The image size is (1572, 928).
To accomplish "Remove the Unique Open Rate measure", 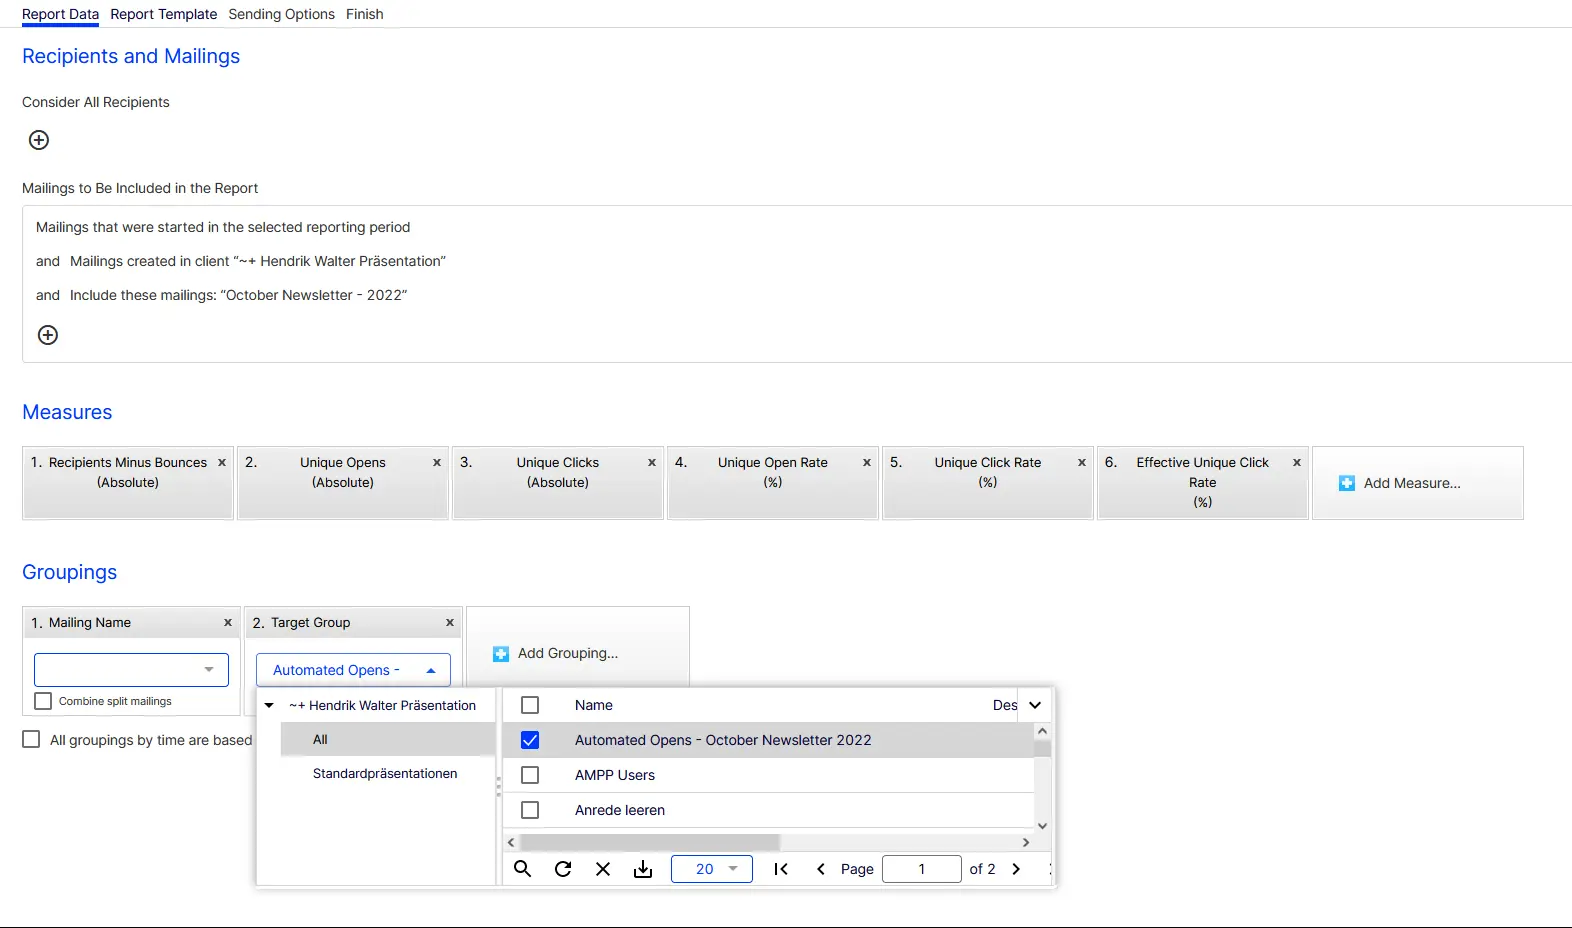I will pos(867,463).
